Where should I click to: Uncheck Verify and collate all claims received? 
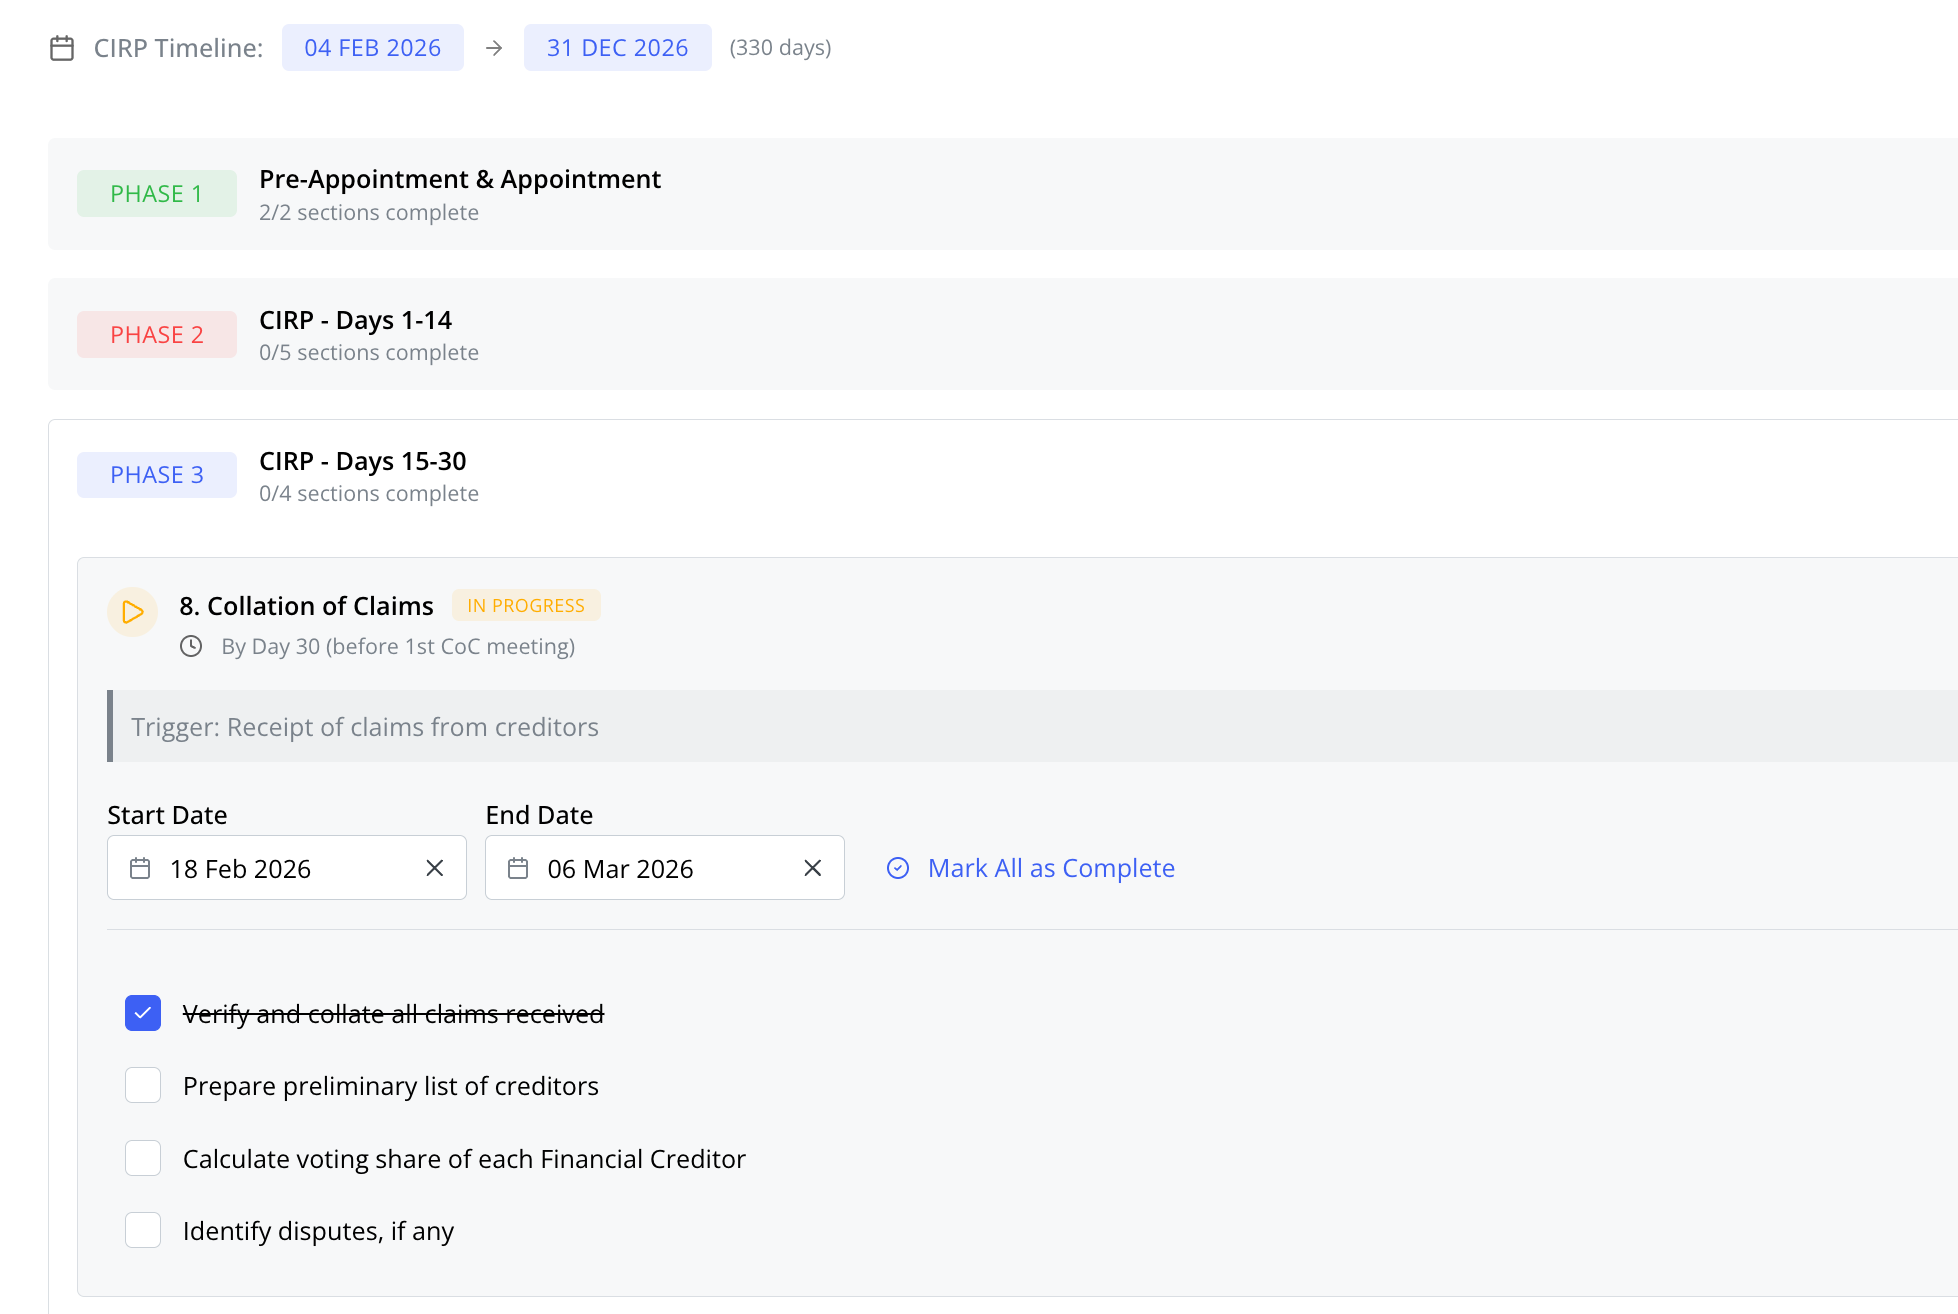point(143,1013)
